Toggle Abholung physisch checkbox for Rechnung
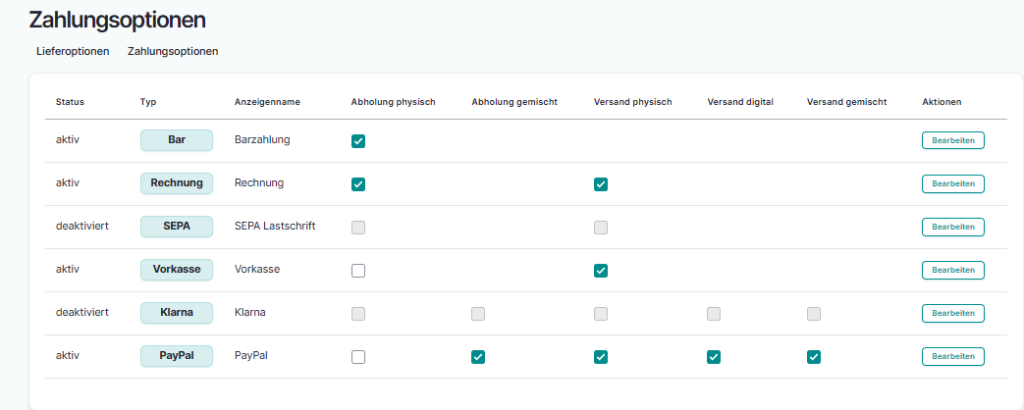Viewport: 1024px width, 410px height. 358,184
